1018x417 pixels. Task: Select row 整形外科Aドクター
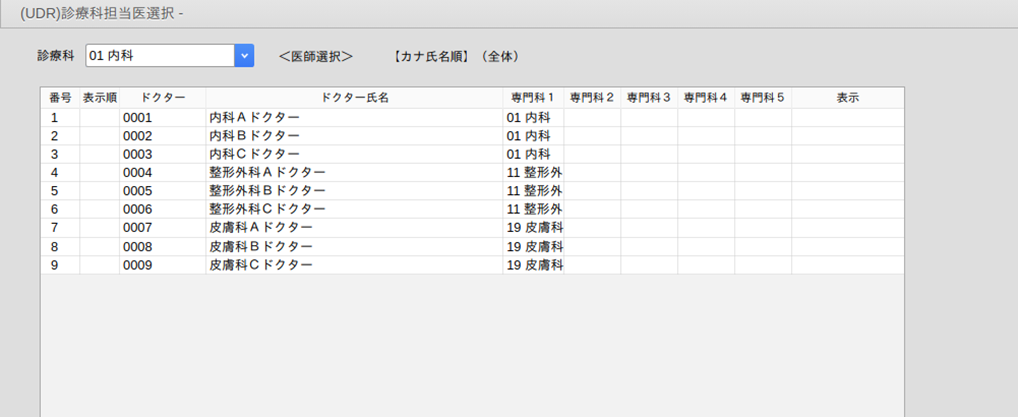[x=473, y=172]
